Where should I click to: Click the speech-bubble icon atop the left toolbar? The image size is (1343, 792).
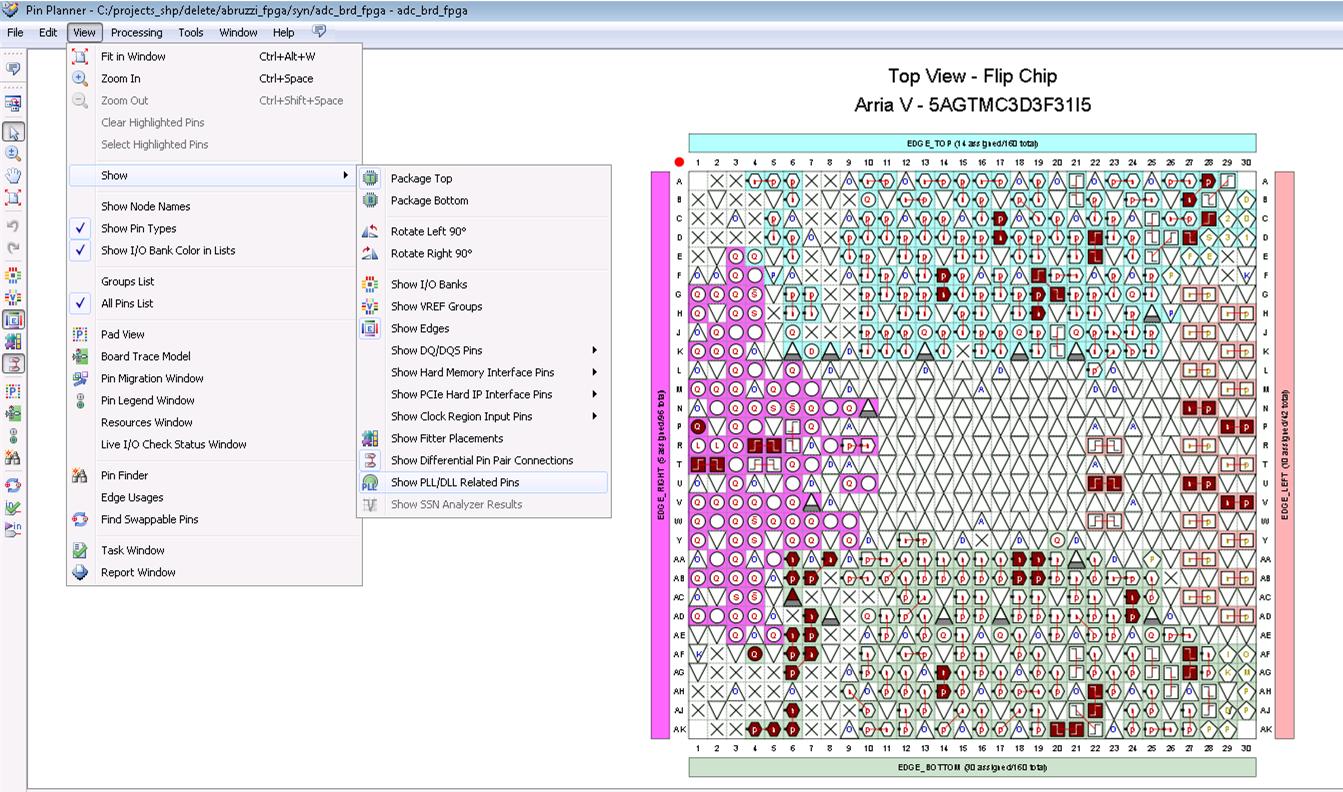click(x=13, y=69)
